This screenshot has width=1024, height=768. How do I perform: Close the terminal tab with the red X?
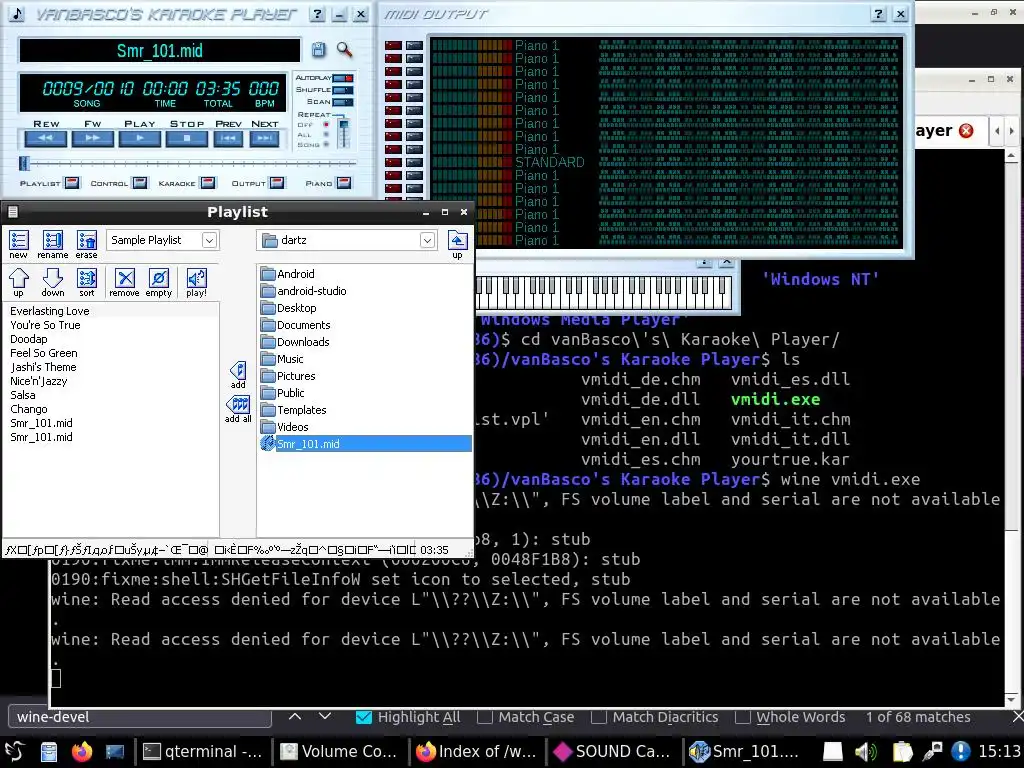click(x=966, y=131)
